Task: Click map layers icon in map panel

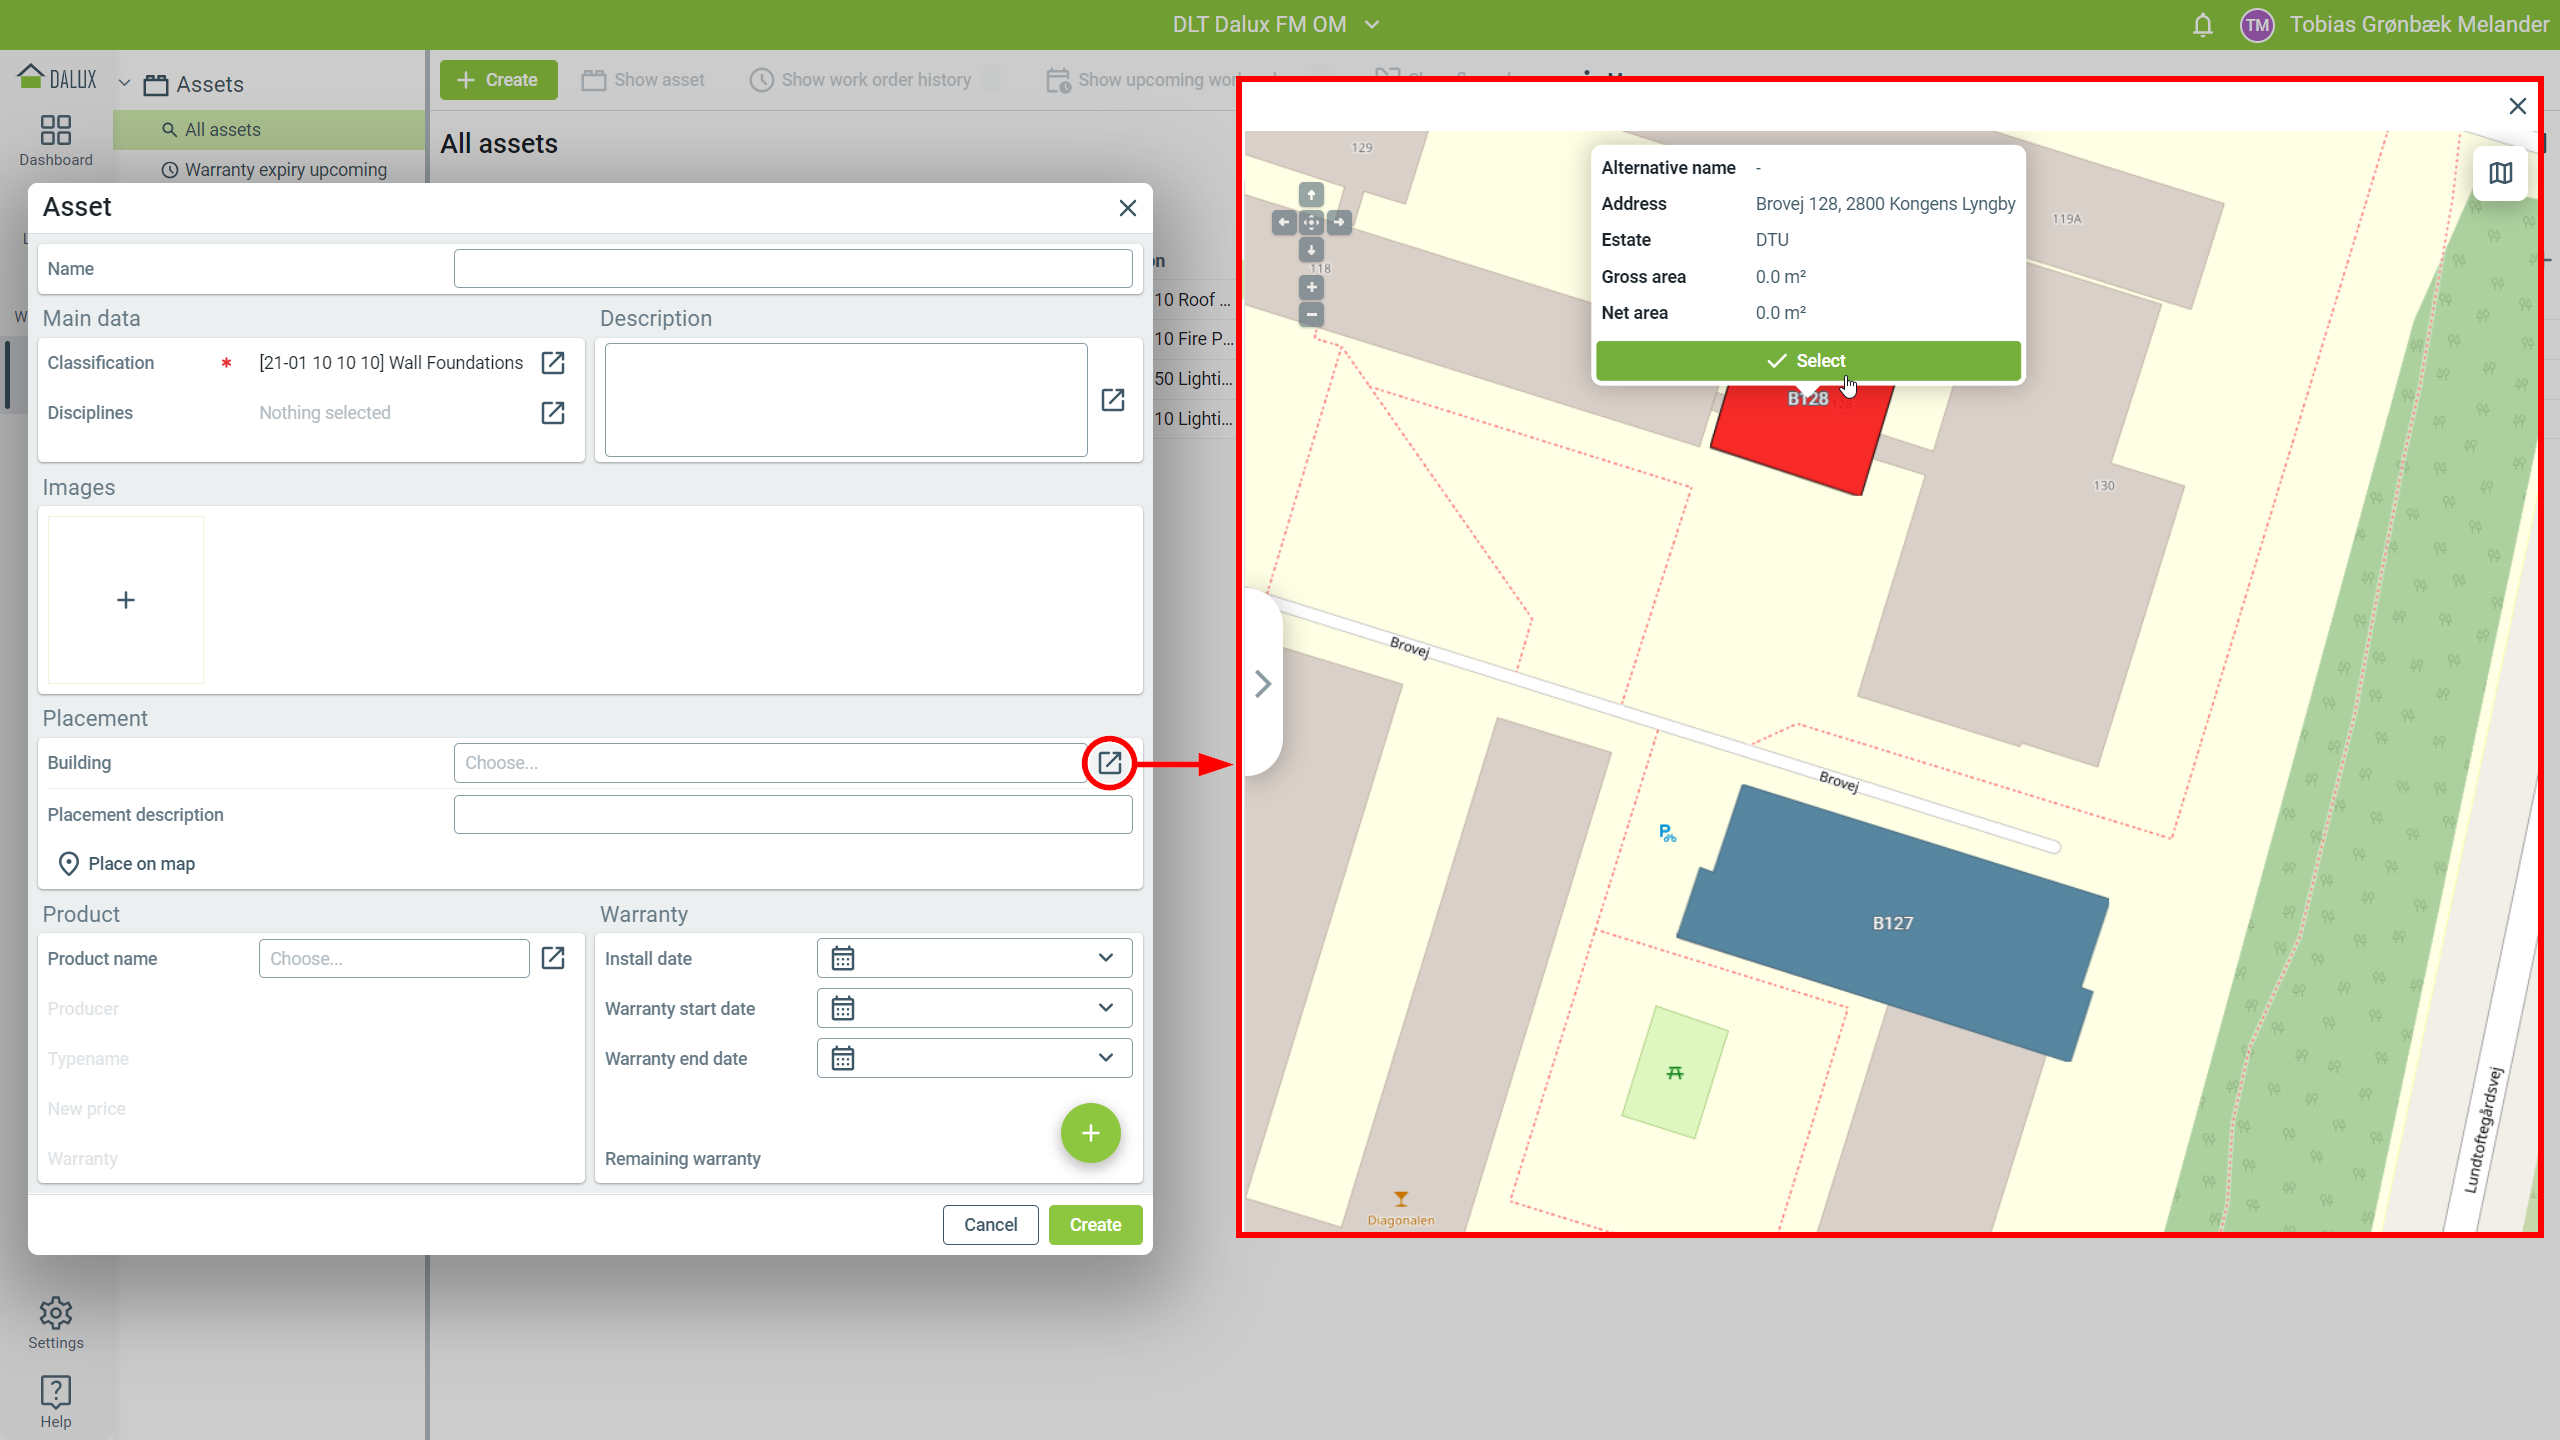Action: click(2500, 174)
